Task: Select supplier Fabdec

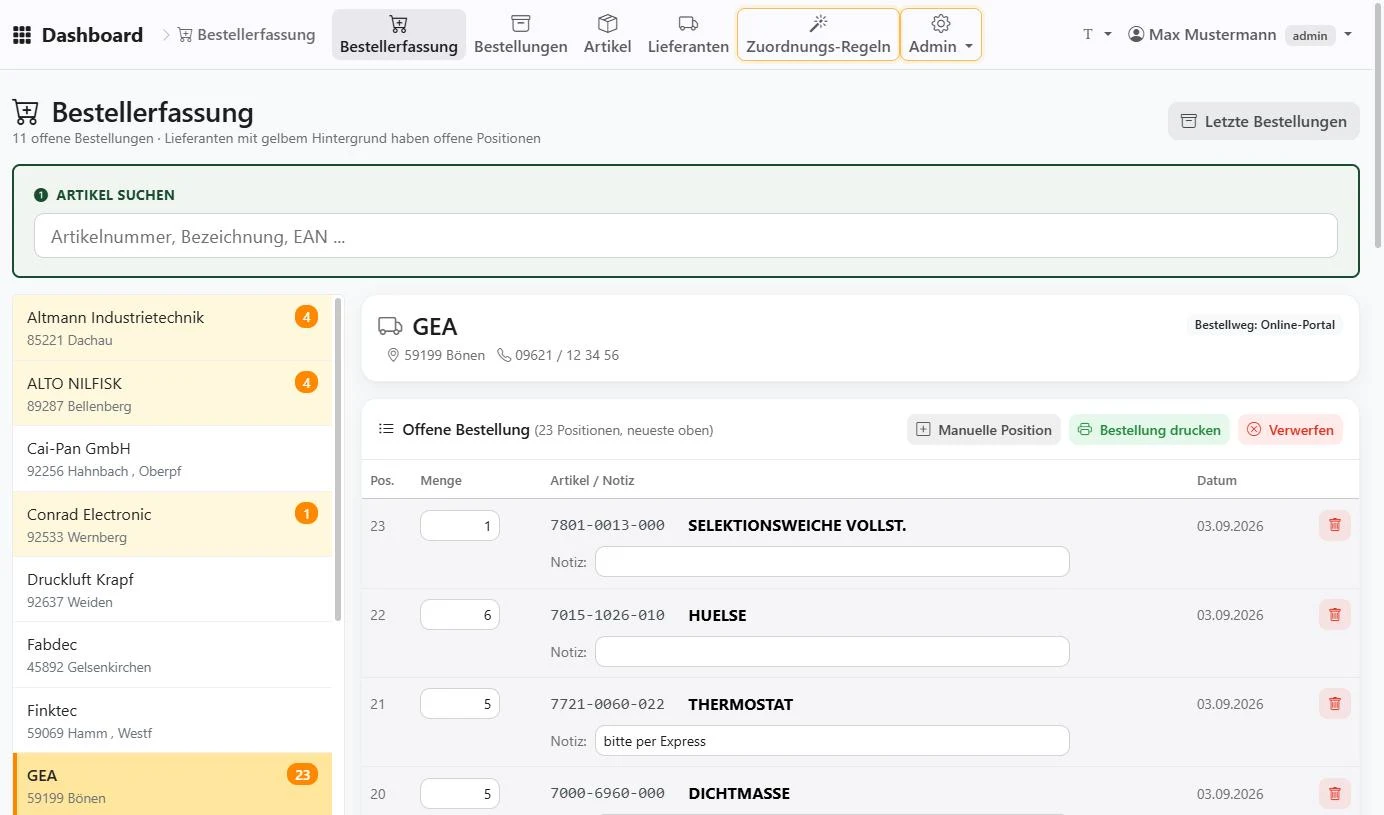Action: pos(172,655)
